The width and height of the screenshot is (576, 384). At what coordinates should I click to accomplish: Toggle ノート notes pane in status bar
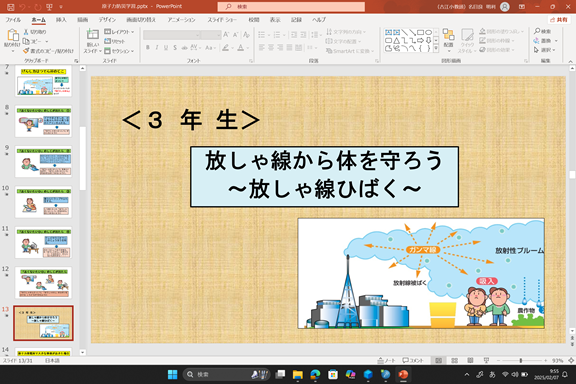386,360
